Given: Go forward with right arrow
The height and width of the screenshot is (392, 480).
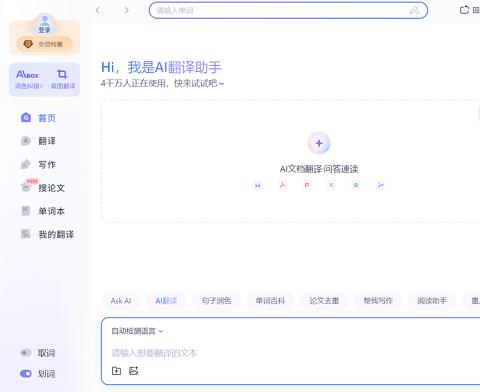Looking at the screenshot, I should (126, 10).
